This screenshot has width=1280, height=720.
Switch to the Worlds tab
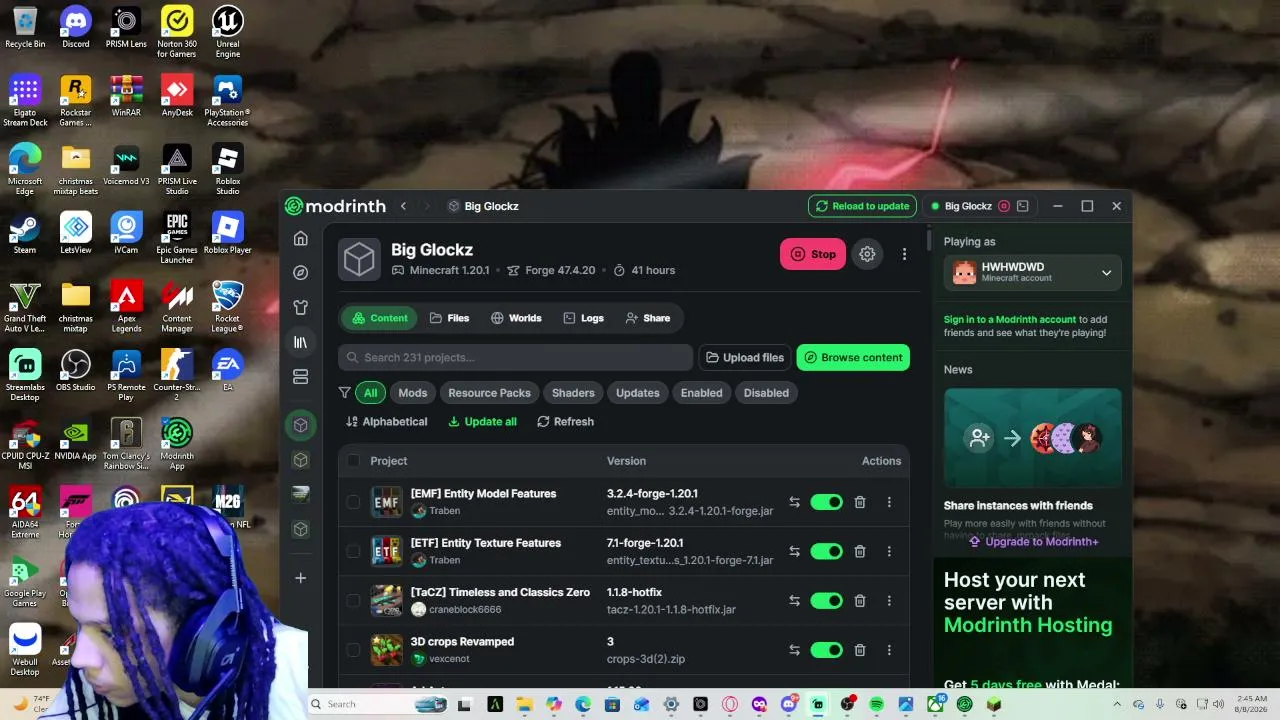pyautogui.click(x=516, y=318)
